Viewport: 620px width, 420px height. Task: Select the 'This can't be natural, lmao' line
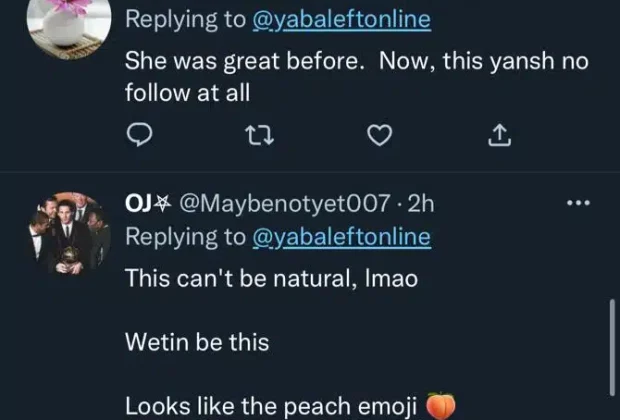tap(270, 279)
